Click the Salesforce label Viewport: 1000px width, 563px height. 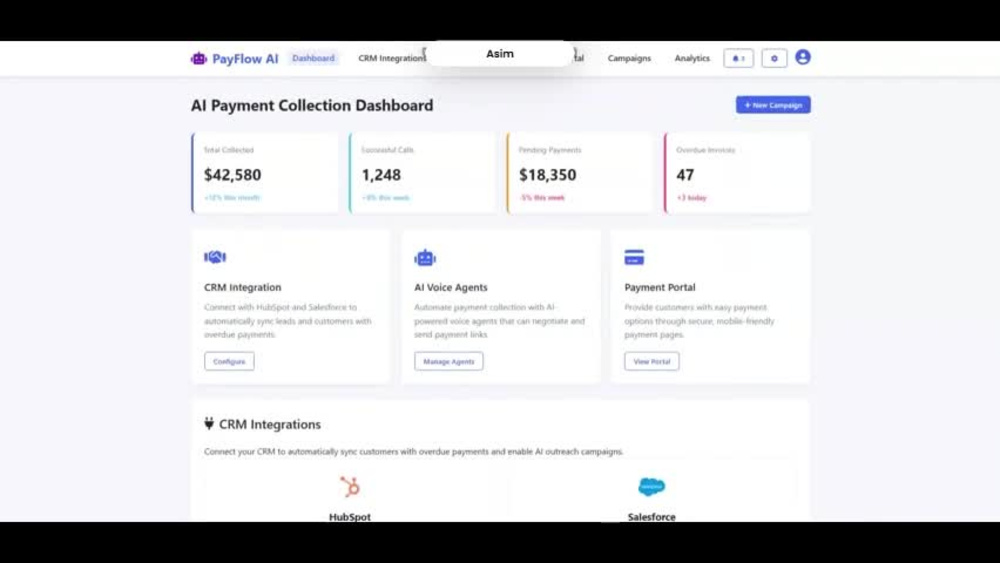(x=651, y=516)
